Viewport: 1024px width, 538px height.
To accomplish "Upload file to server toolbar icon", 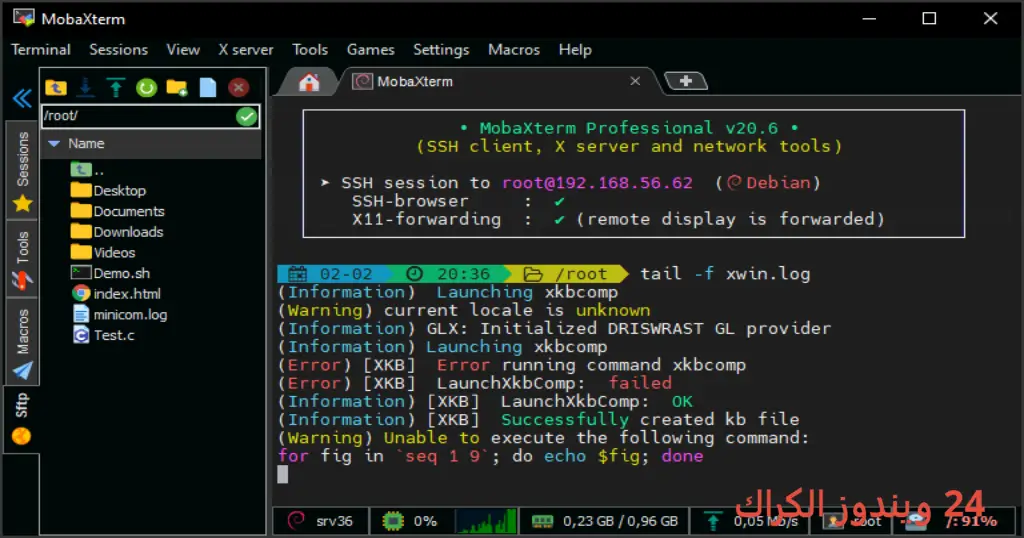I will pyautogui.click(x=116, y=87).
